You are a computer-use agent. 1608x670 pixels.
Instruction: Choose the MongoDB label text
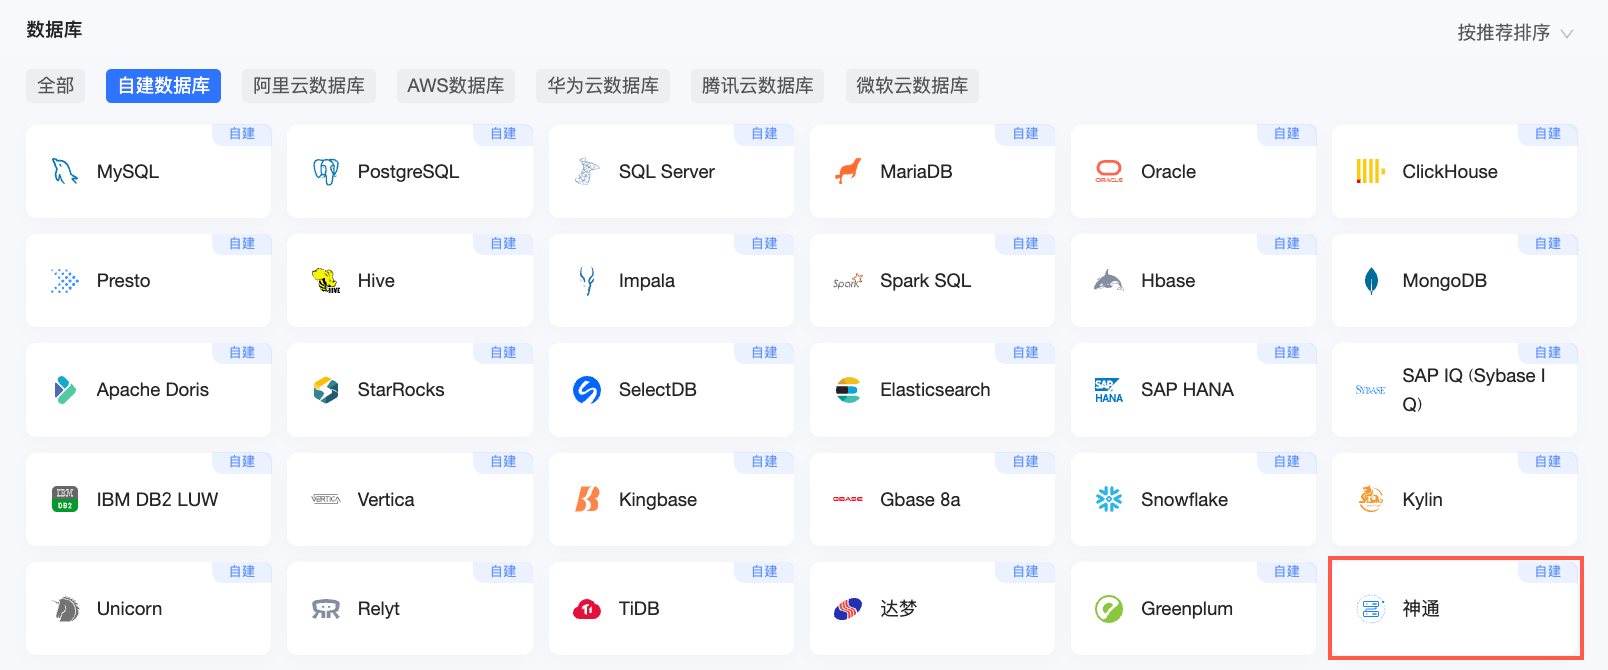(1445, 281)
